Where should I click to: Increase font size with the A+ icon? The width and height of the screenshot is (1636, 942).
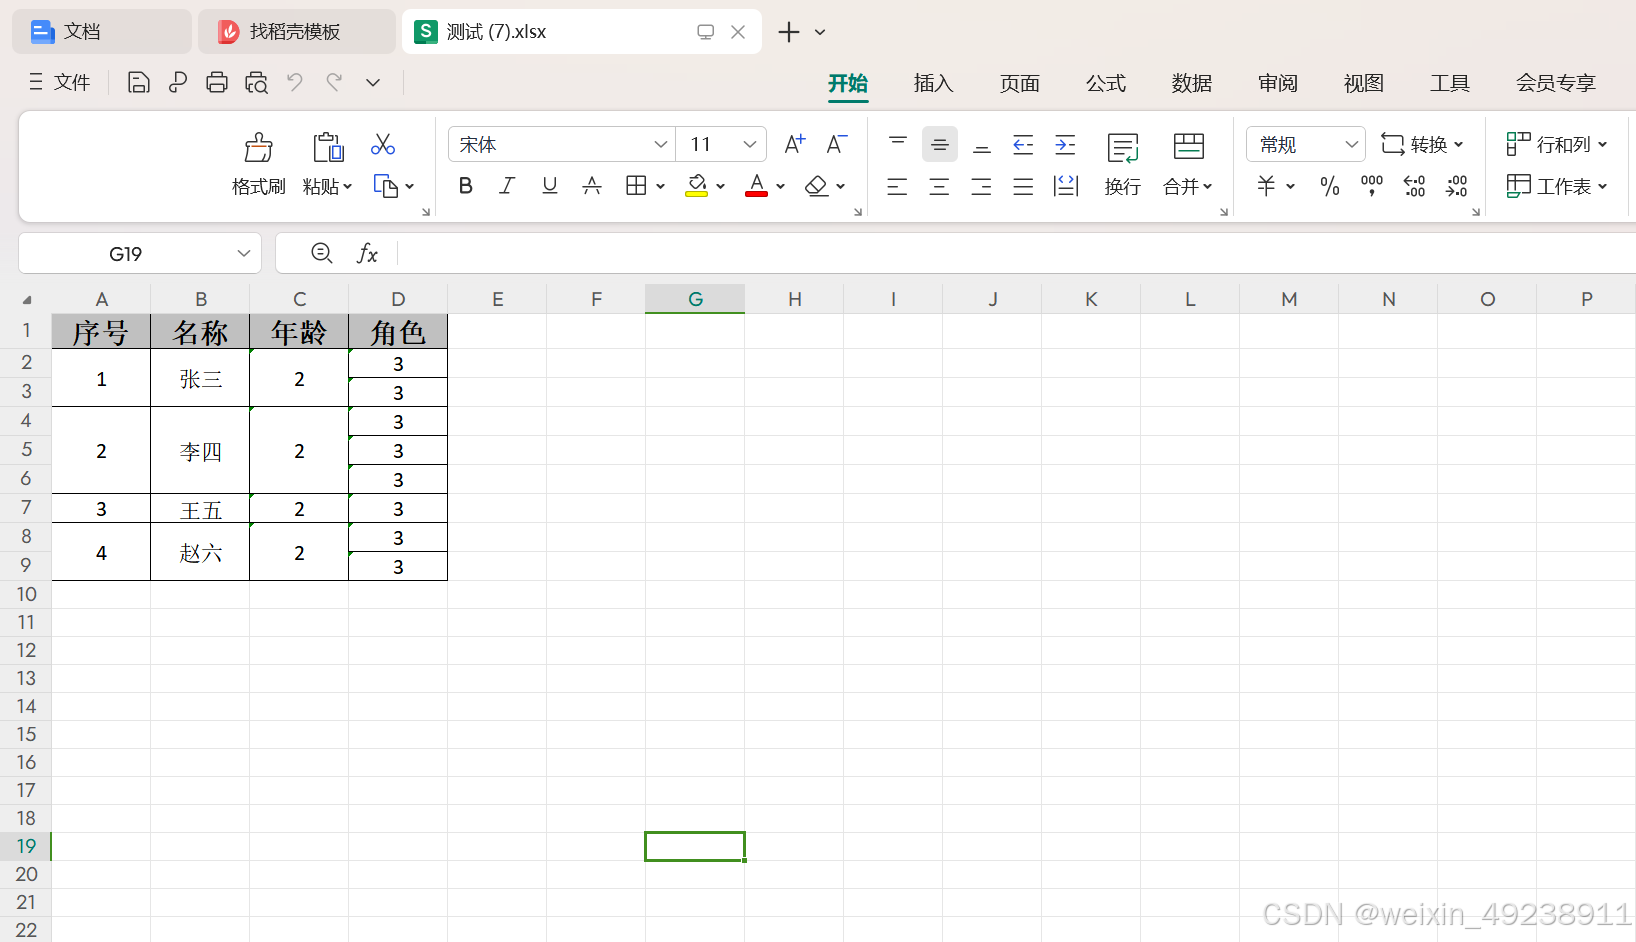click(x=793, y=144)
